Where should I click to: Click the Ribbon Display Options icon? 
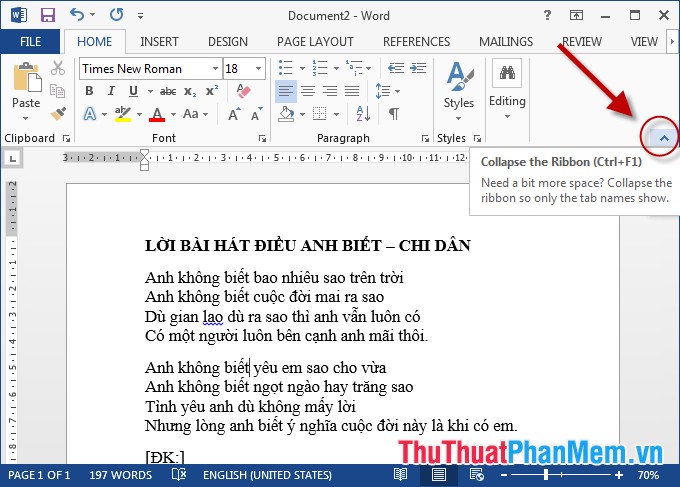pos(576,15)
